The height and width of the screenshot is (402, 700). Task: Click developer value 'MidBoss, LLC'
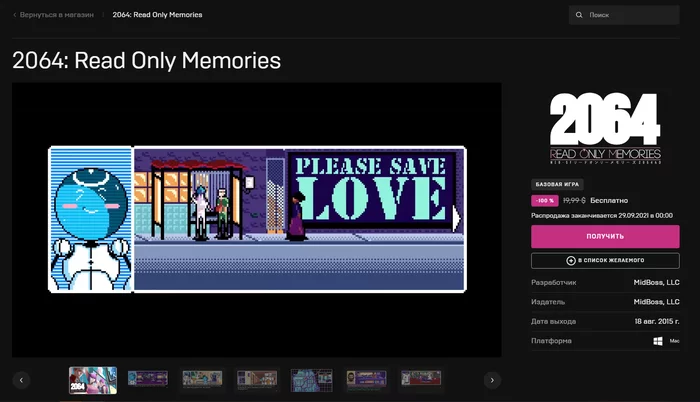point(656,282)
